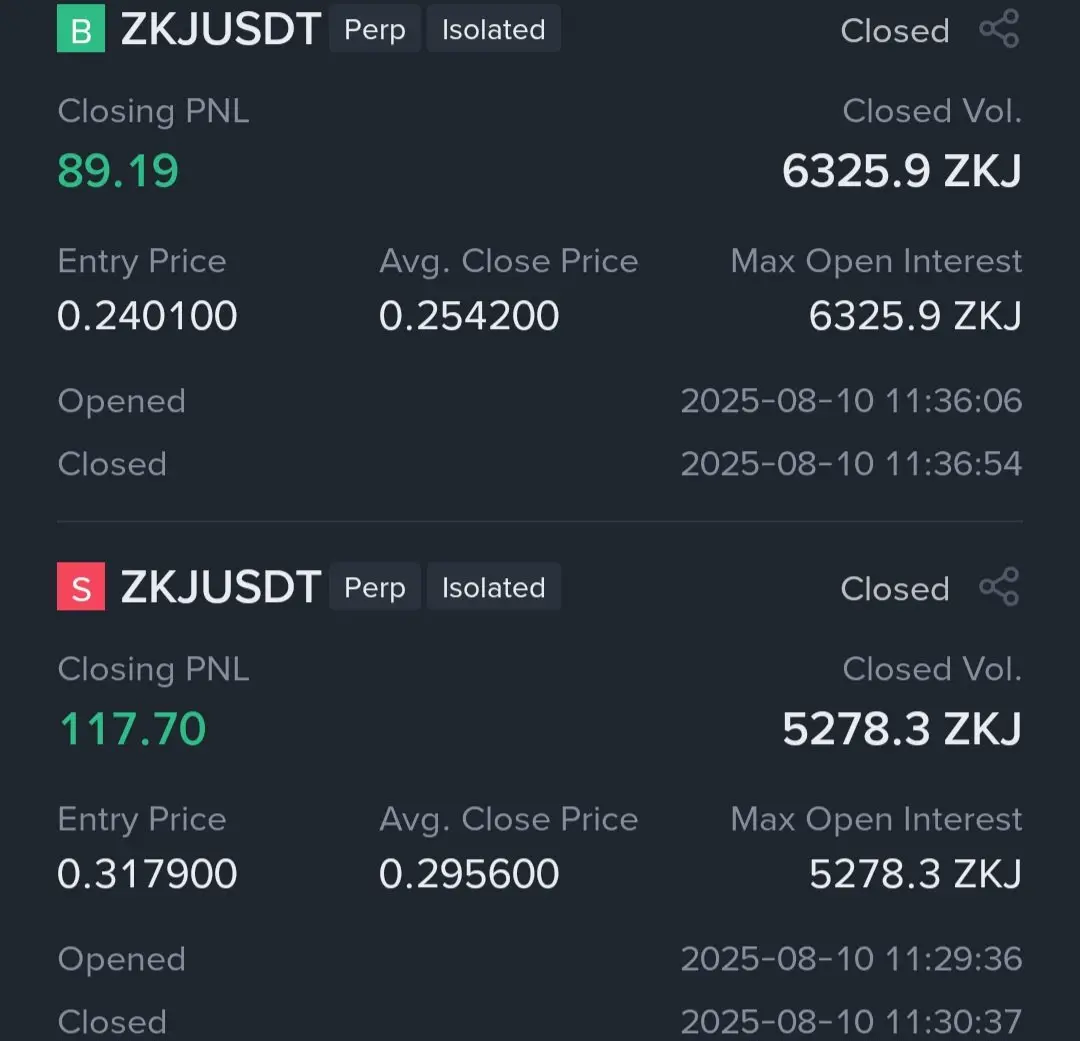Tap the 89.19 closing PNL value
Image resolution: width=1080 pixels, height=1041 pixels.
point(118,171)
